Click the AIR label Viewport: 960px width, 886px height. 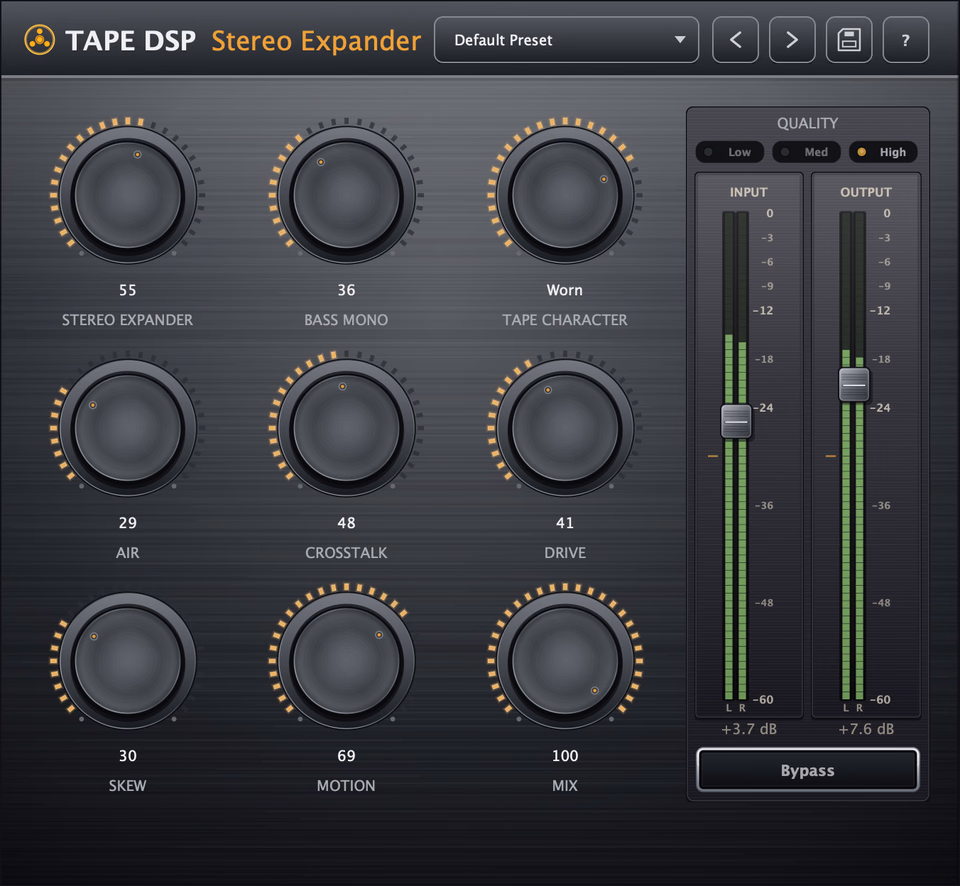tap(127, 553)
